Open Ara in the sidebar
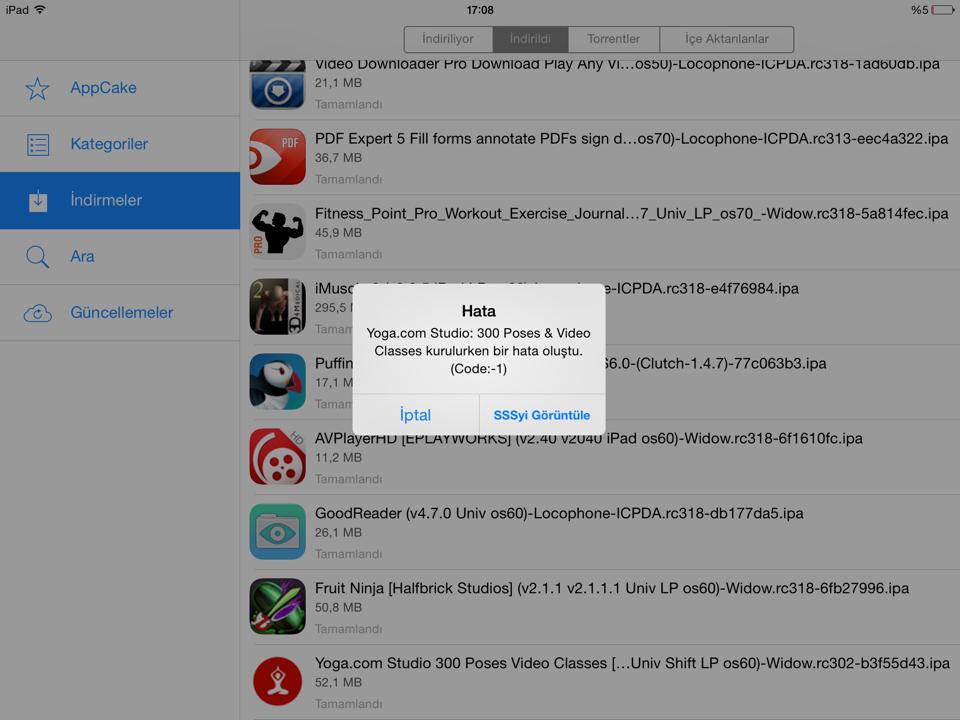This screenshot has height=720, width=960. pos(120,257)
